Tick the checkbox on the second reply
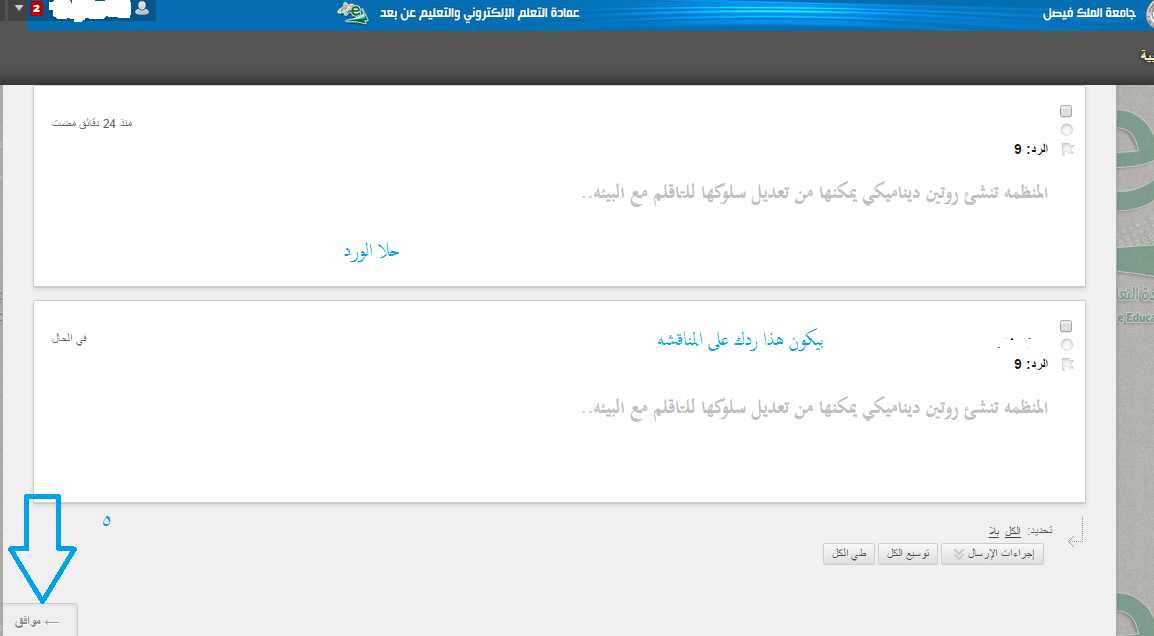1154x636 pixels. pyautogui.click(x=1066, y=326)
